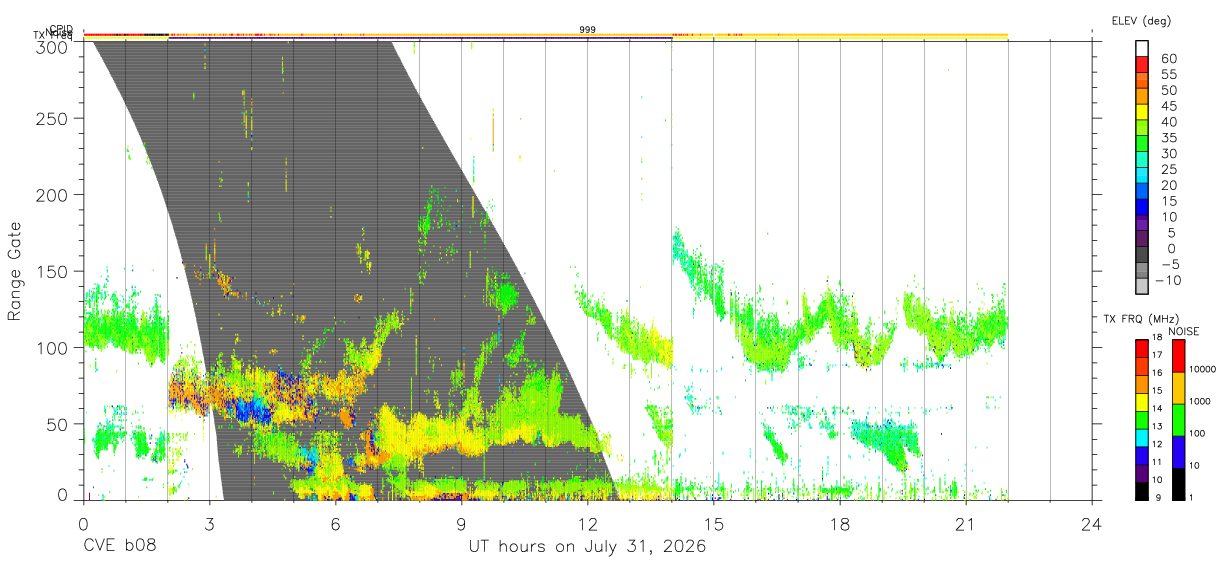The image size is (1228, 567).
Task: Select the light gray bottom ELEV swatch below -10
Action: (x=1142, y=286)
